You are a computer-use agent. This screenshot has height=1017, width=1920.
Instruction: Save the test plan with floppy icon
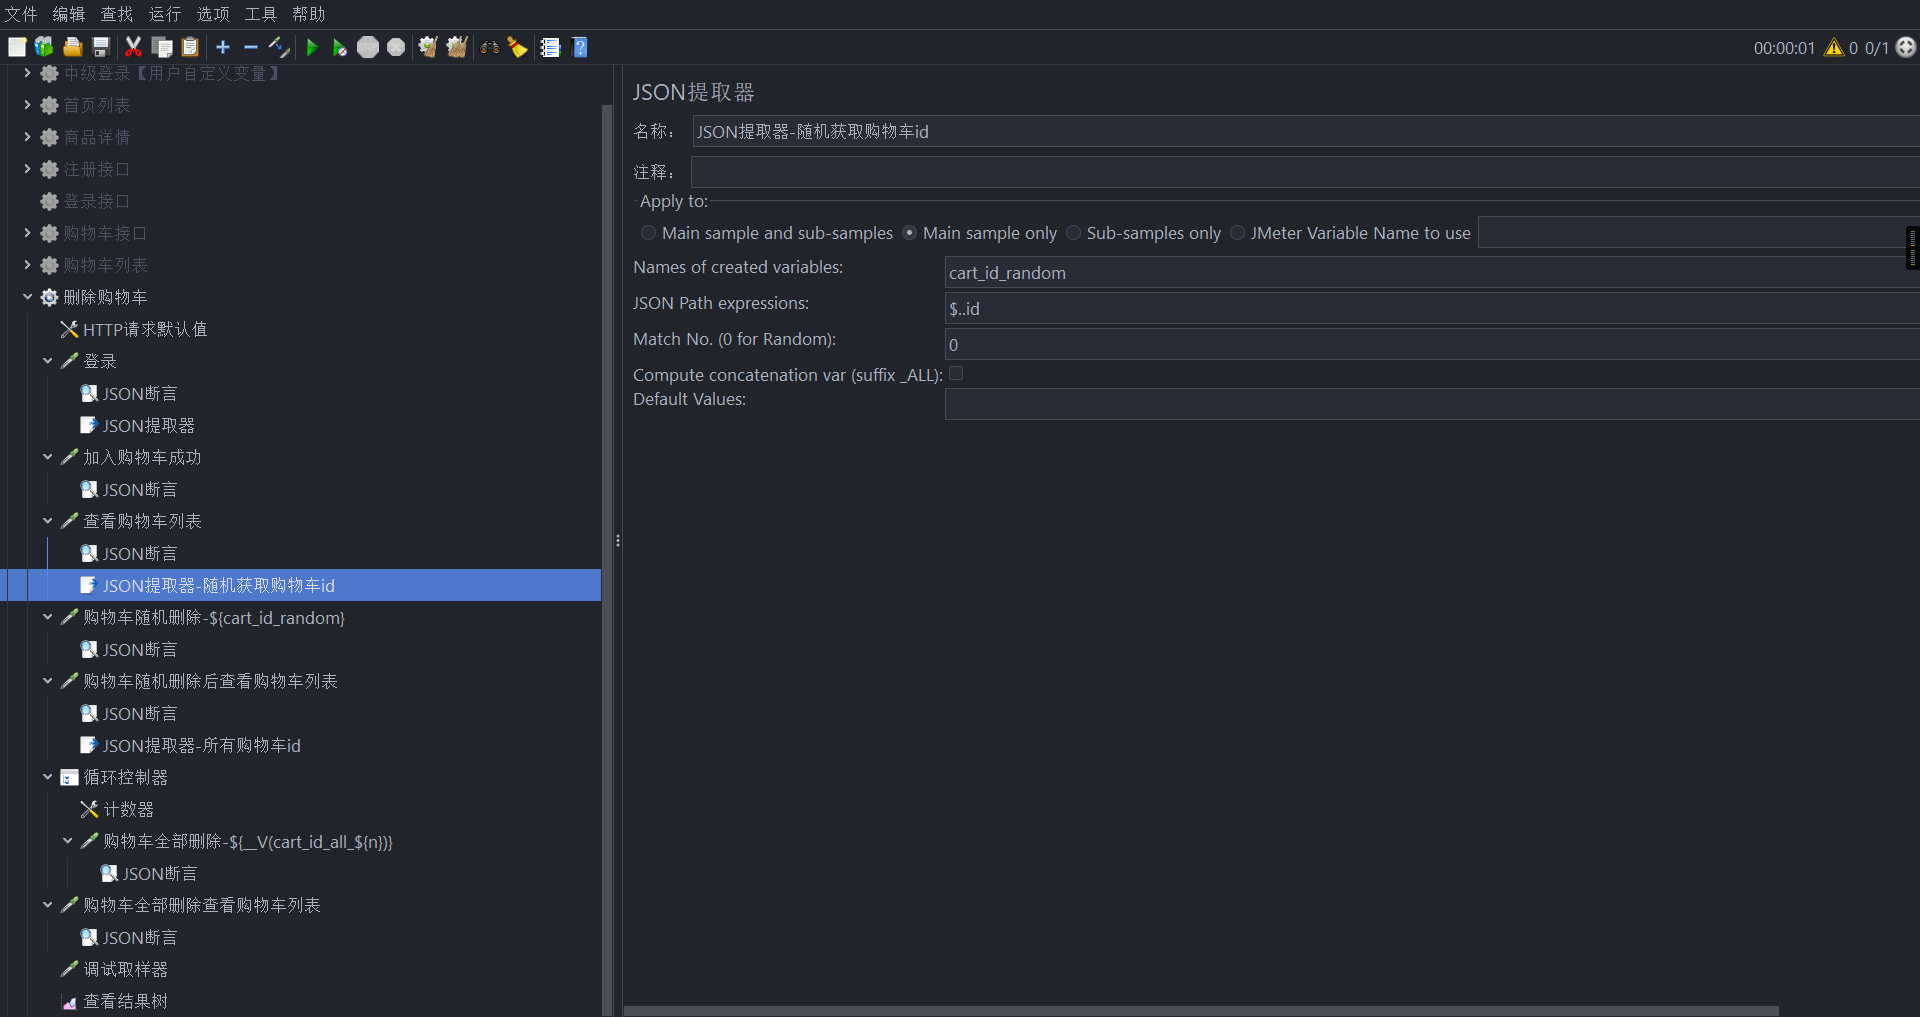point(100,47)
